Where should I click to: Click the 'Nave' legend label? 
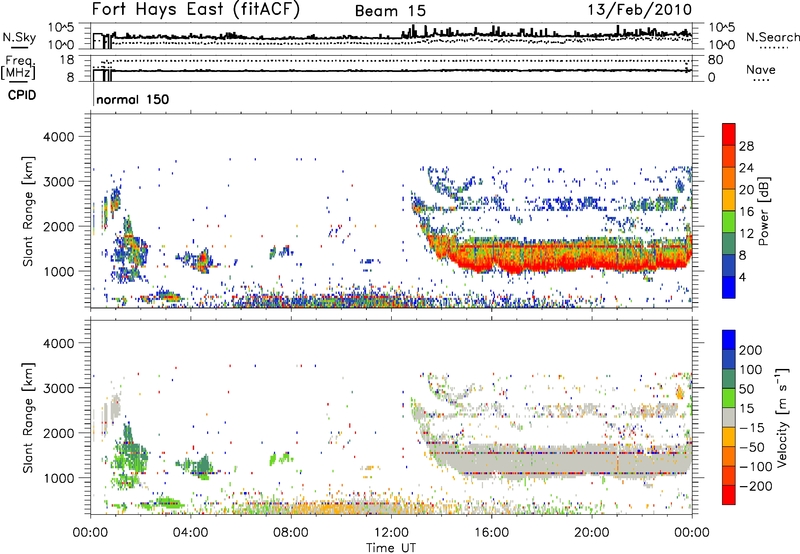pyautogui.click(x=761, y=69)
